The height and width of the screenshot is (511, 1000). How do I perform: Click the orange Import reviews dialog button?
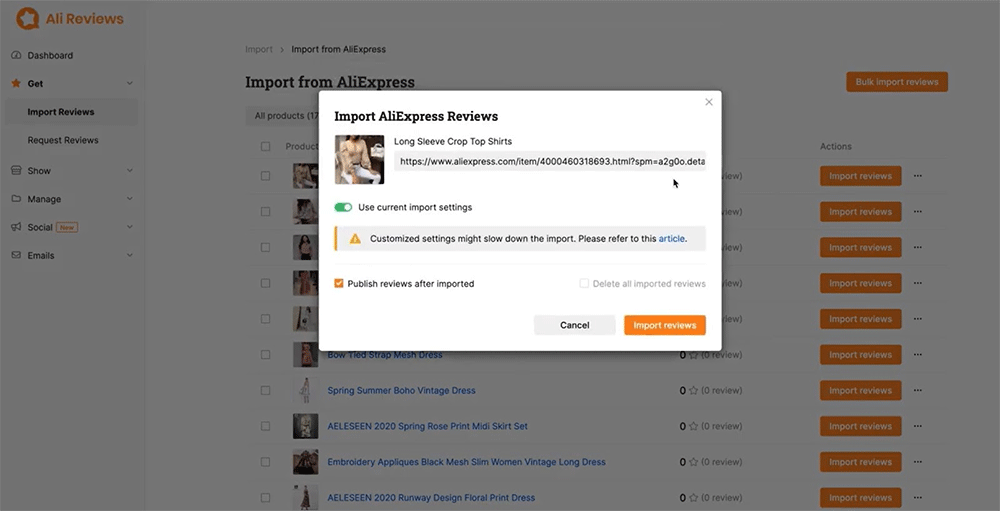665,325
